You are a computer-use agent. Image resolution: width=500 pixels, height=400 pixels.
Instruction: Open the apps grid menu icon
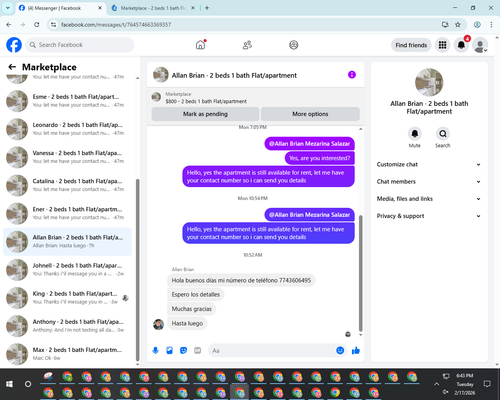point(442,45)
